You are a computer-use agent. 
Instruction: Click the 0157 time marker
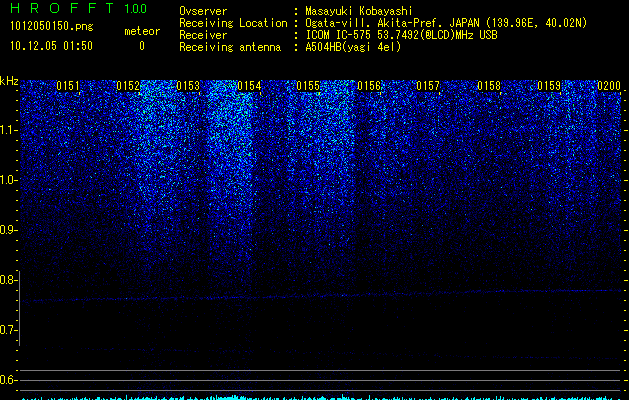[x=428, y=86]
